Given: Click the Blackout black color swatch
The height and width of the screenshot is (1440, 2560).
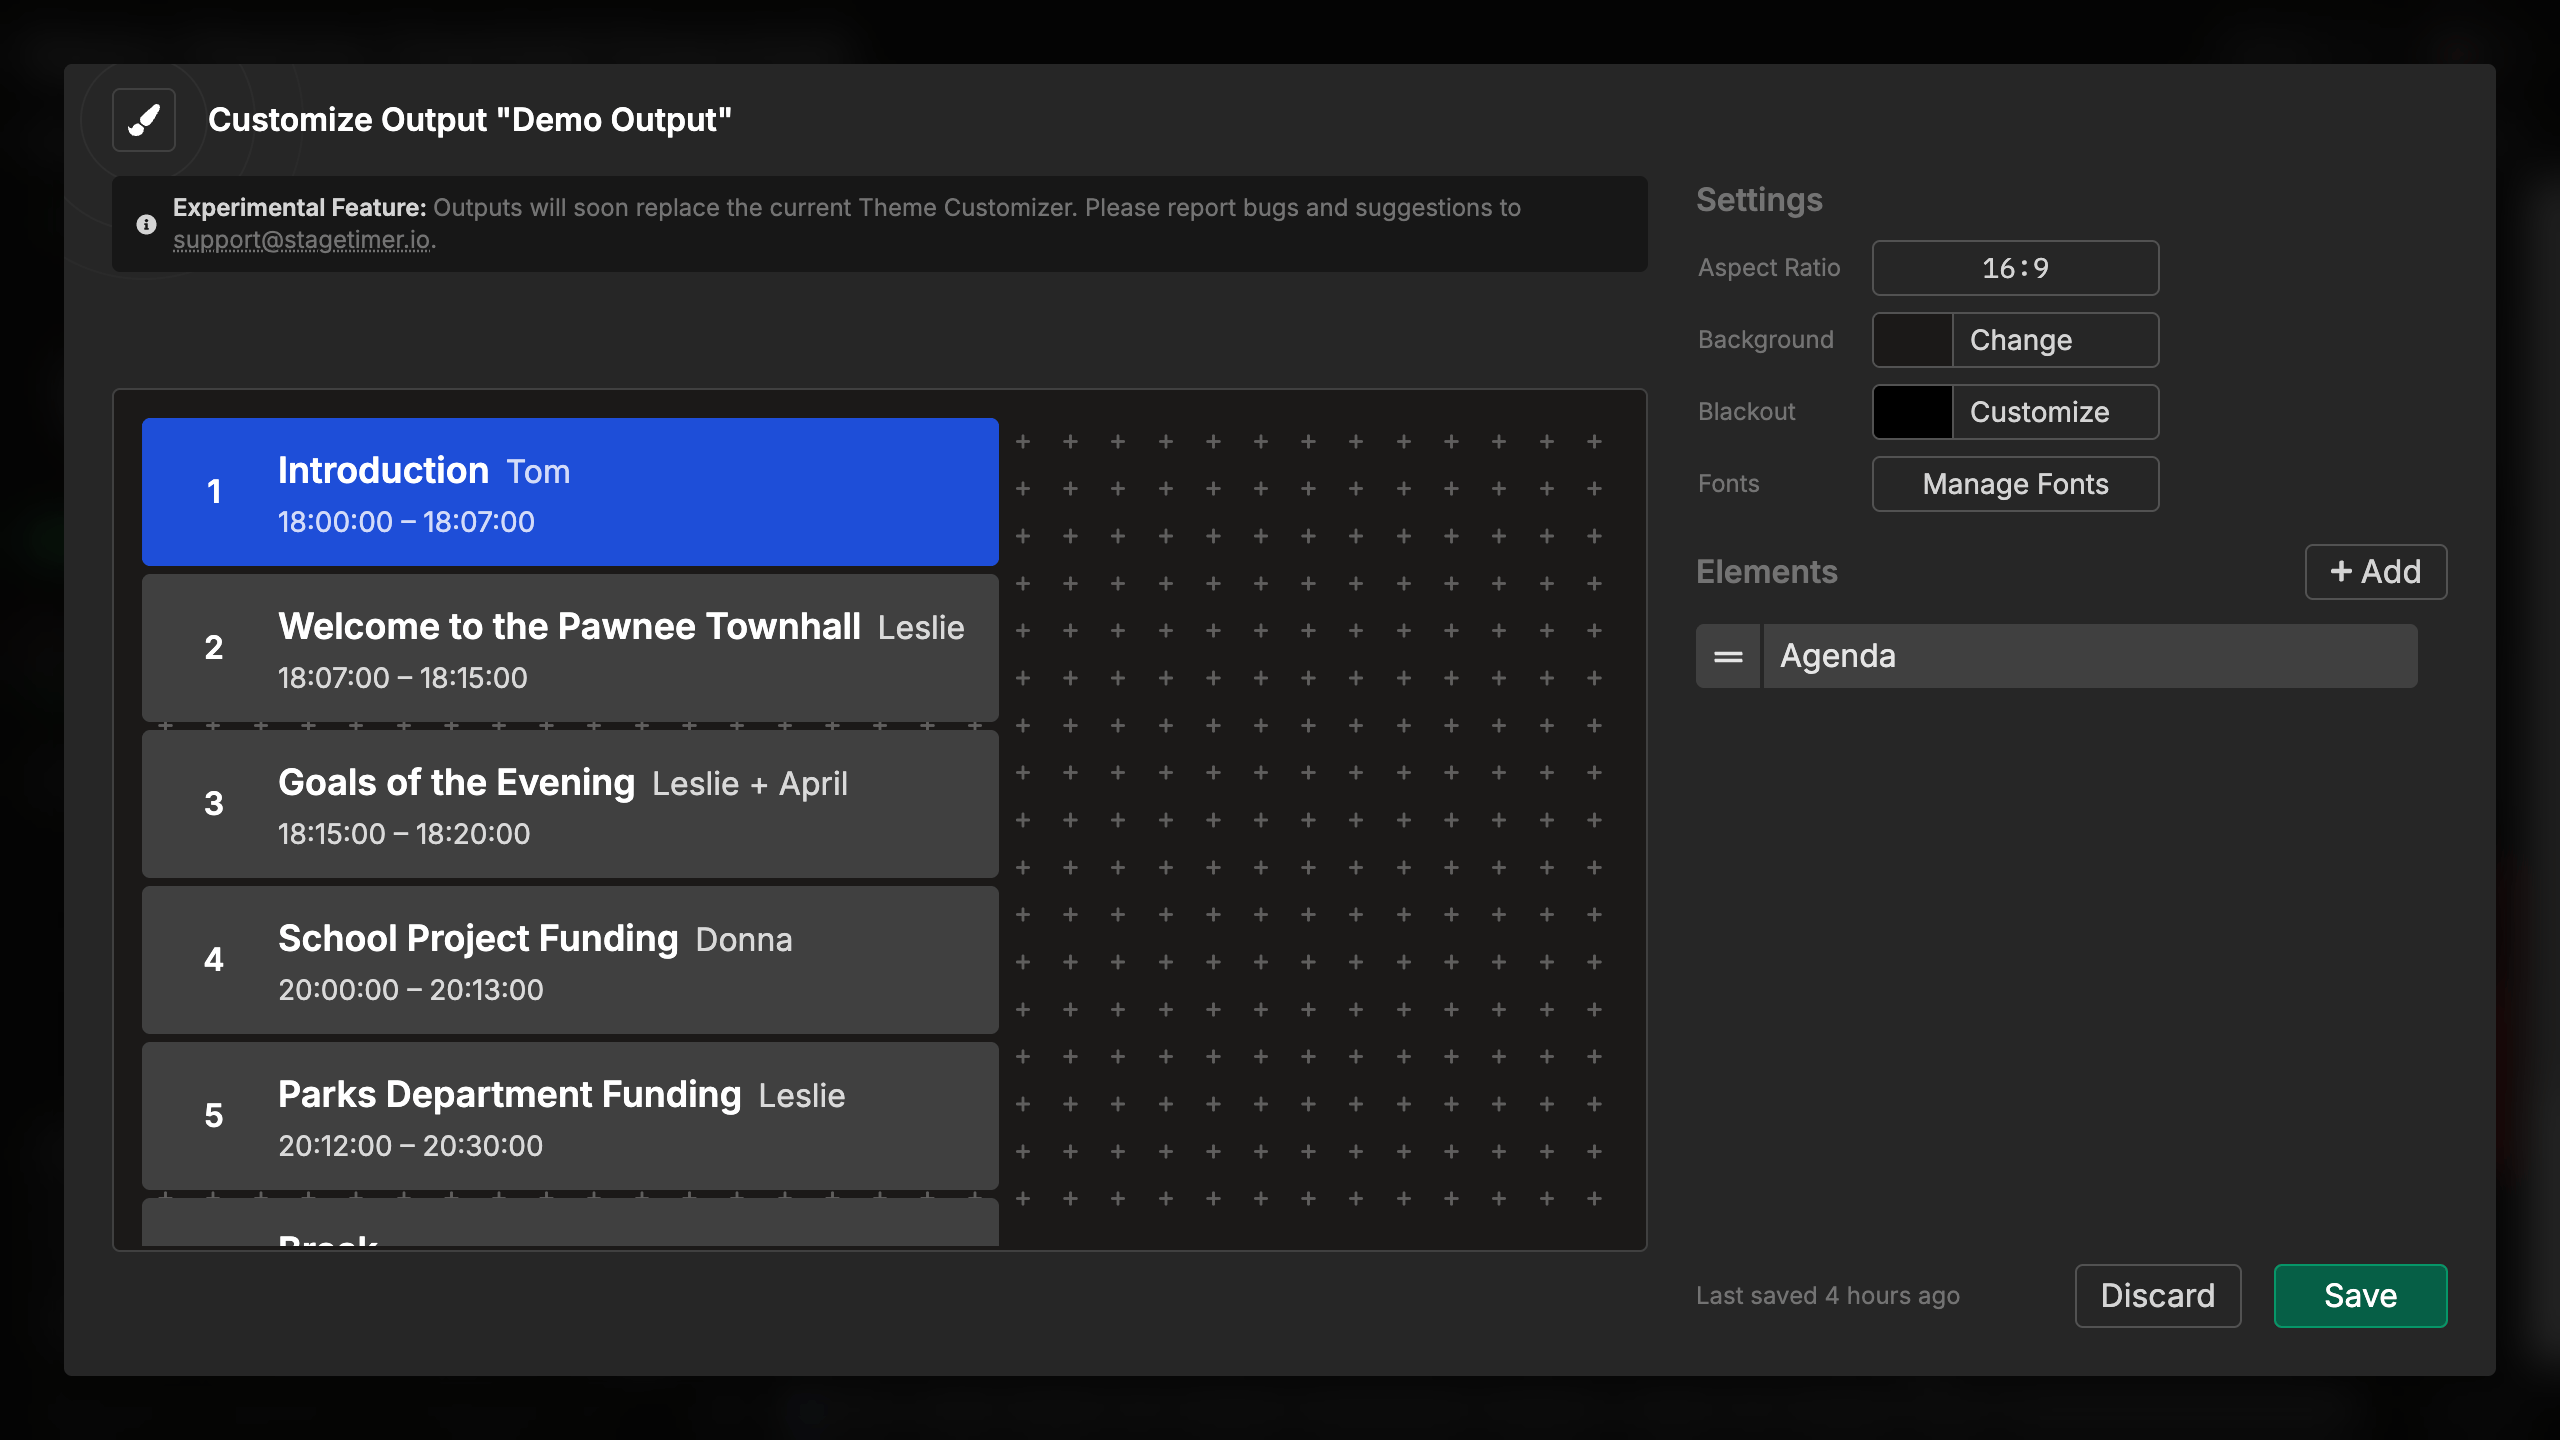Looking at the screenshot, I should pyautogui.click(x=1912, y=412).
